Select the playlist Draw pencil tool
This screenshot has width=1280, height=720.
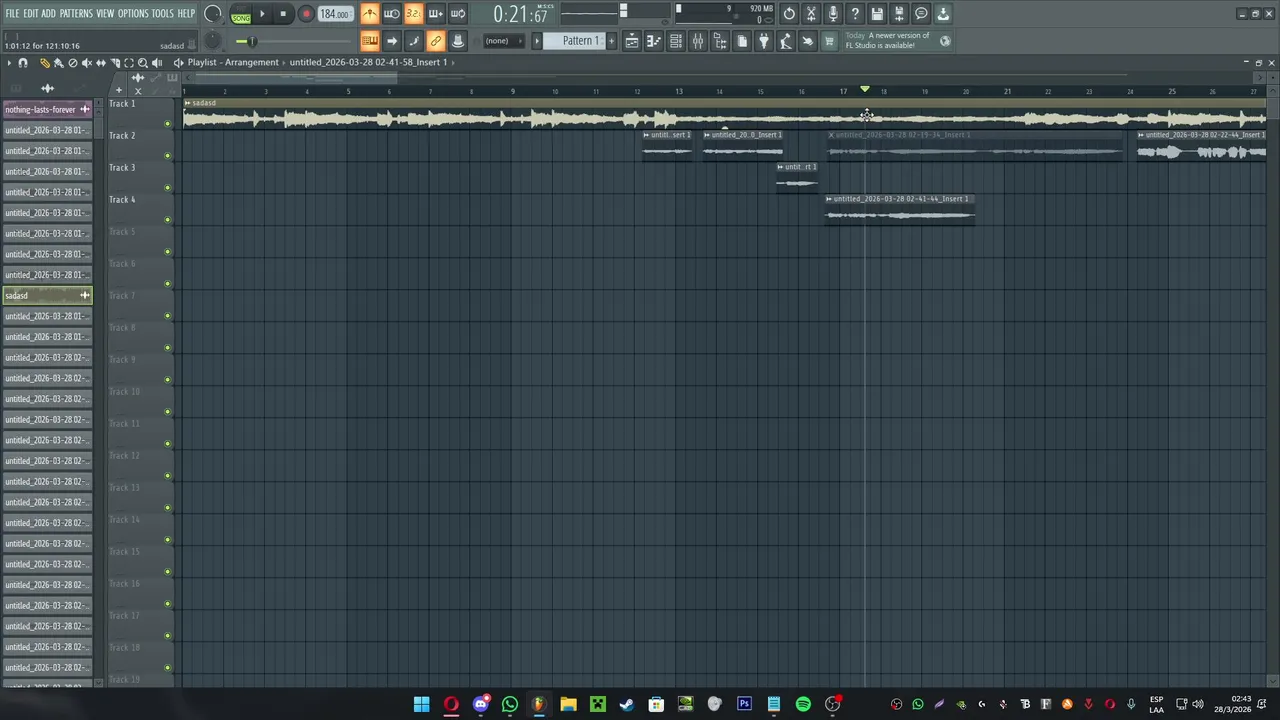coord(45,63)
